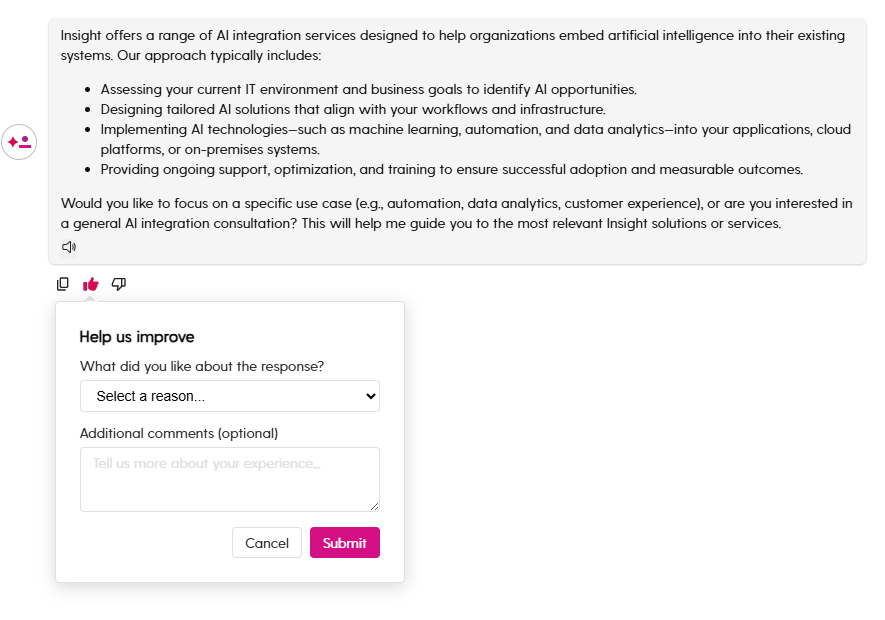Click the "Help us improve" heading
Viewport: 885px width, 620px height.
[x=137, y=337]
